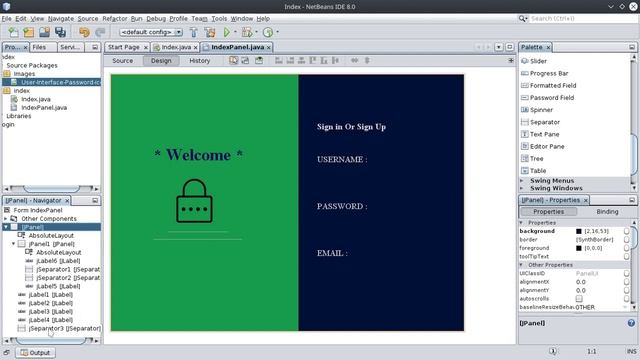Click the Open Project toolbar icon
Viewport: 640px width, 360px height.
click(44, 32)
